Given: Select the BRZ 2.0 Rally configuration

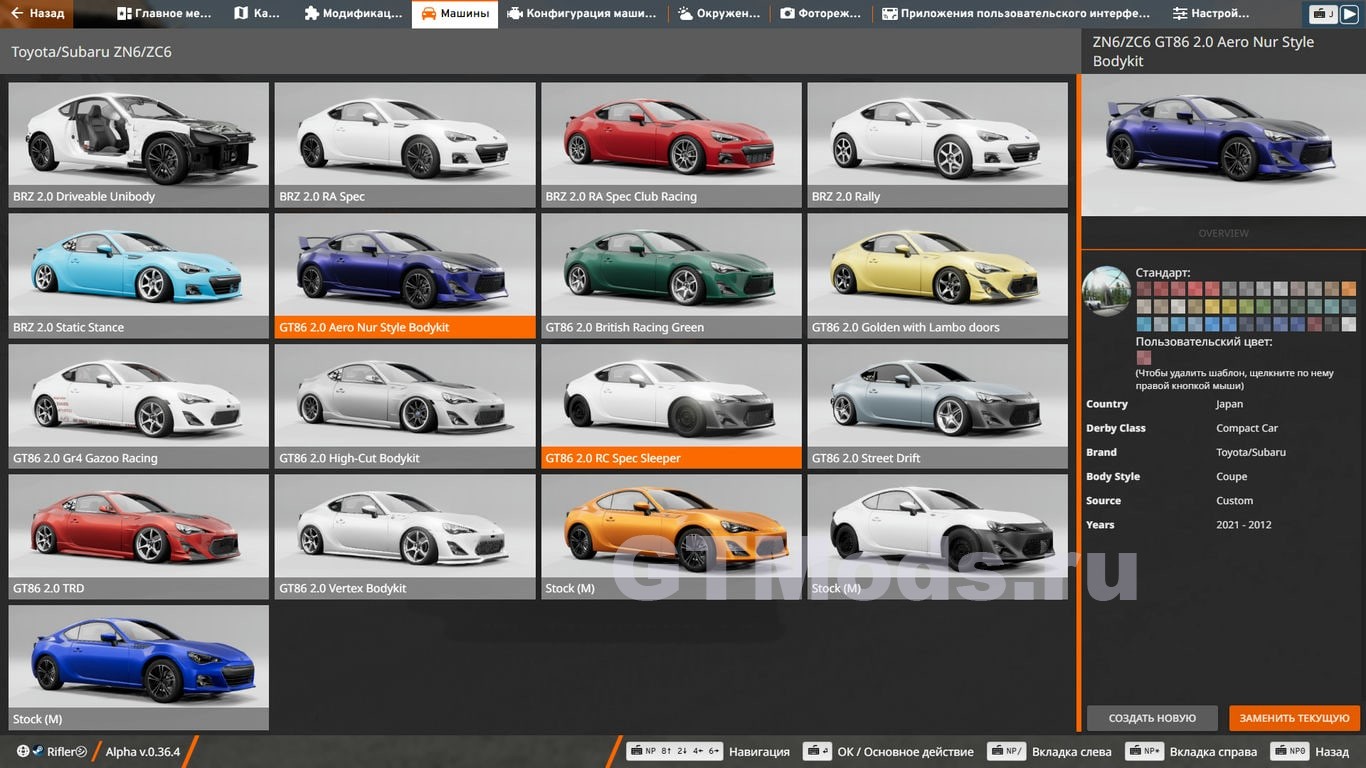Looking at the screenshot, I should pos(938,145).
